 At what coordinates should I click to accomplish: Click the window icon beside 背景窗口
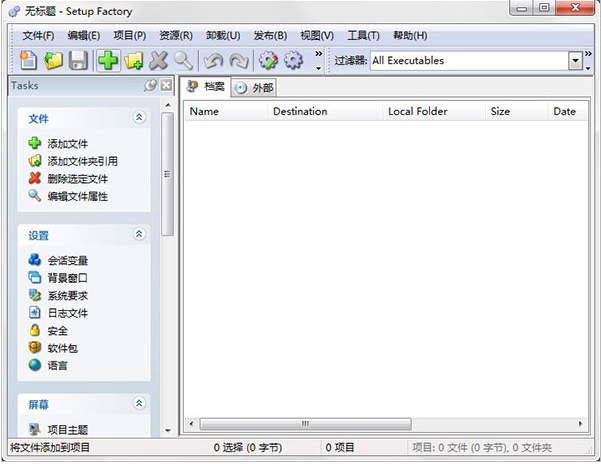click(x=34, y=277)
